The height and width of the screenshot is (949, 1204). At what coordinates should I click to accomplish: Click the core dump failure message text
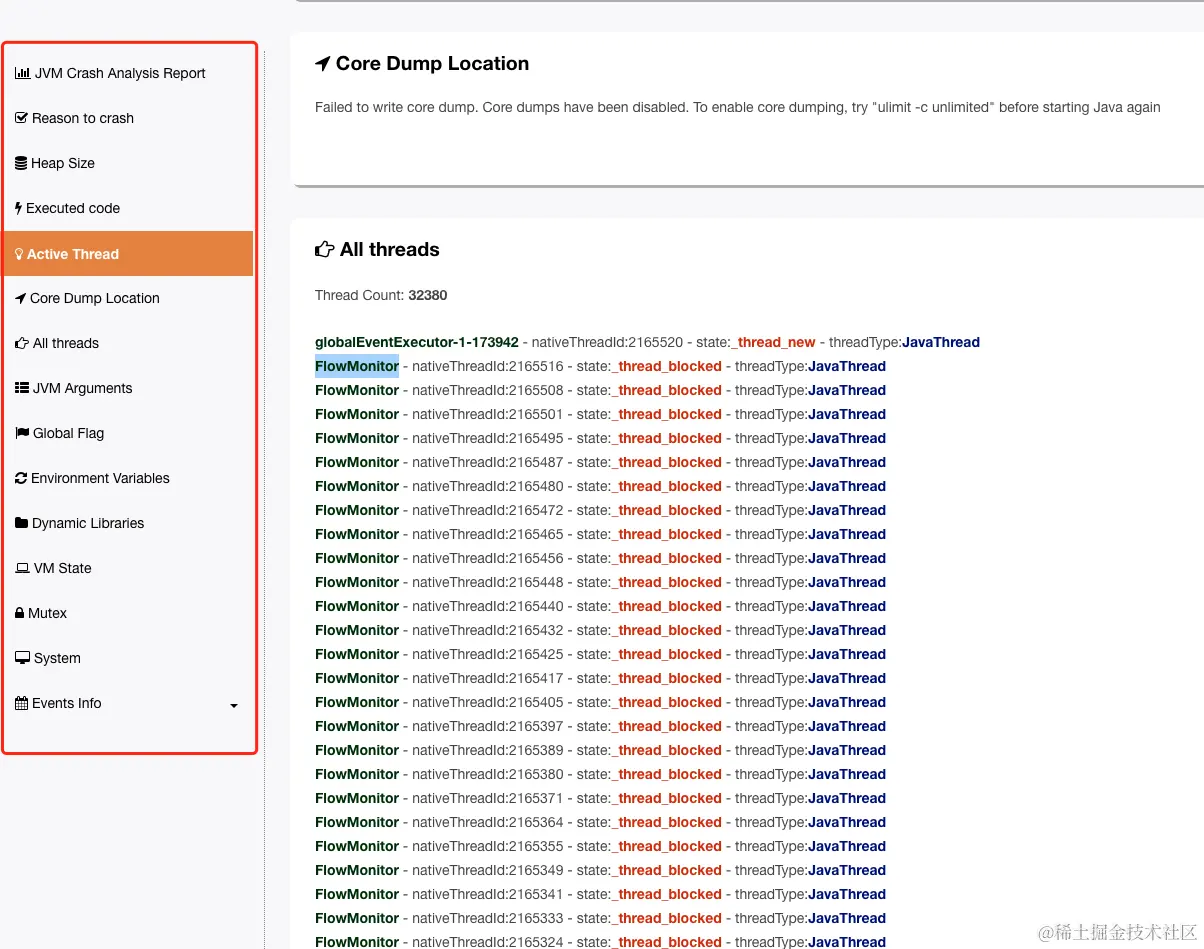click(x=738, y=107)
